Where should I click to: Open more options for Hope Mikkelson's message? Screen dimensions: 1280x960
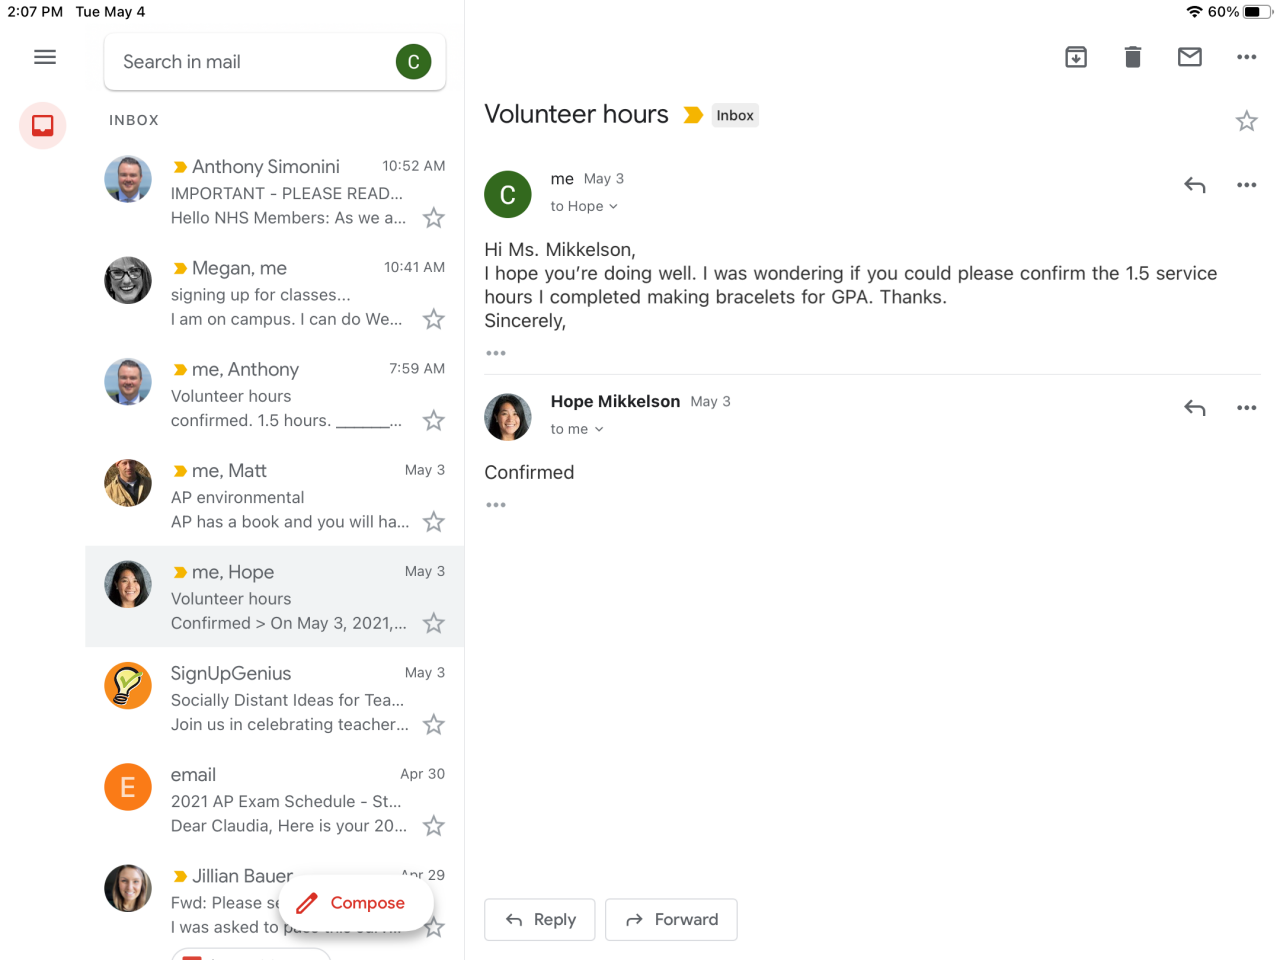click(1246, 408)
